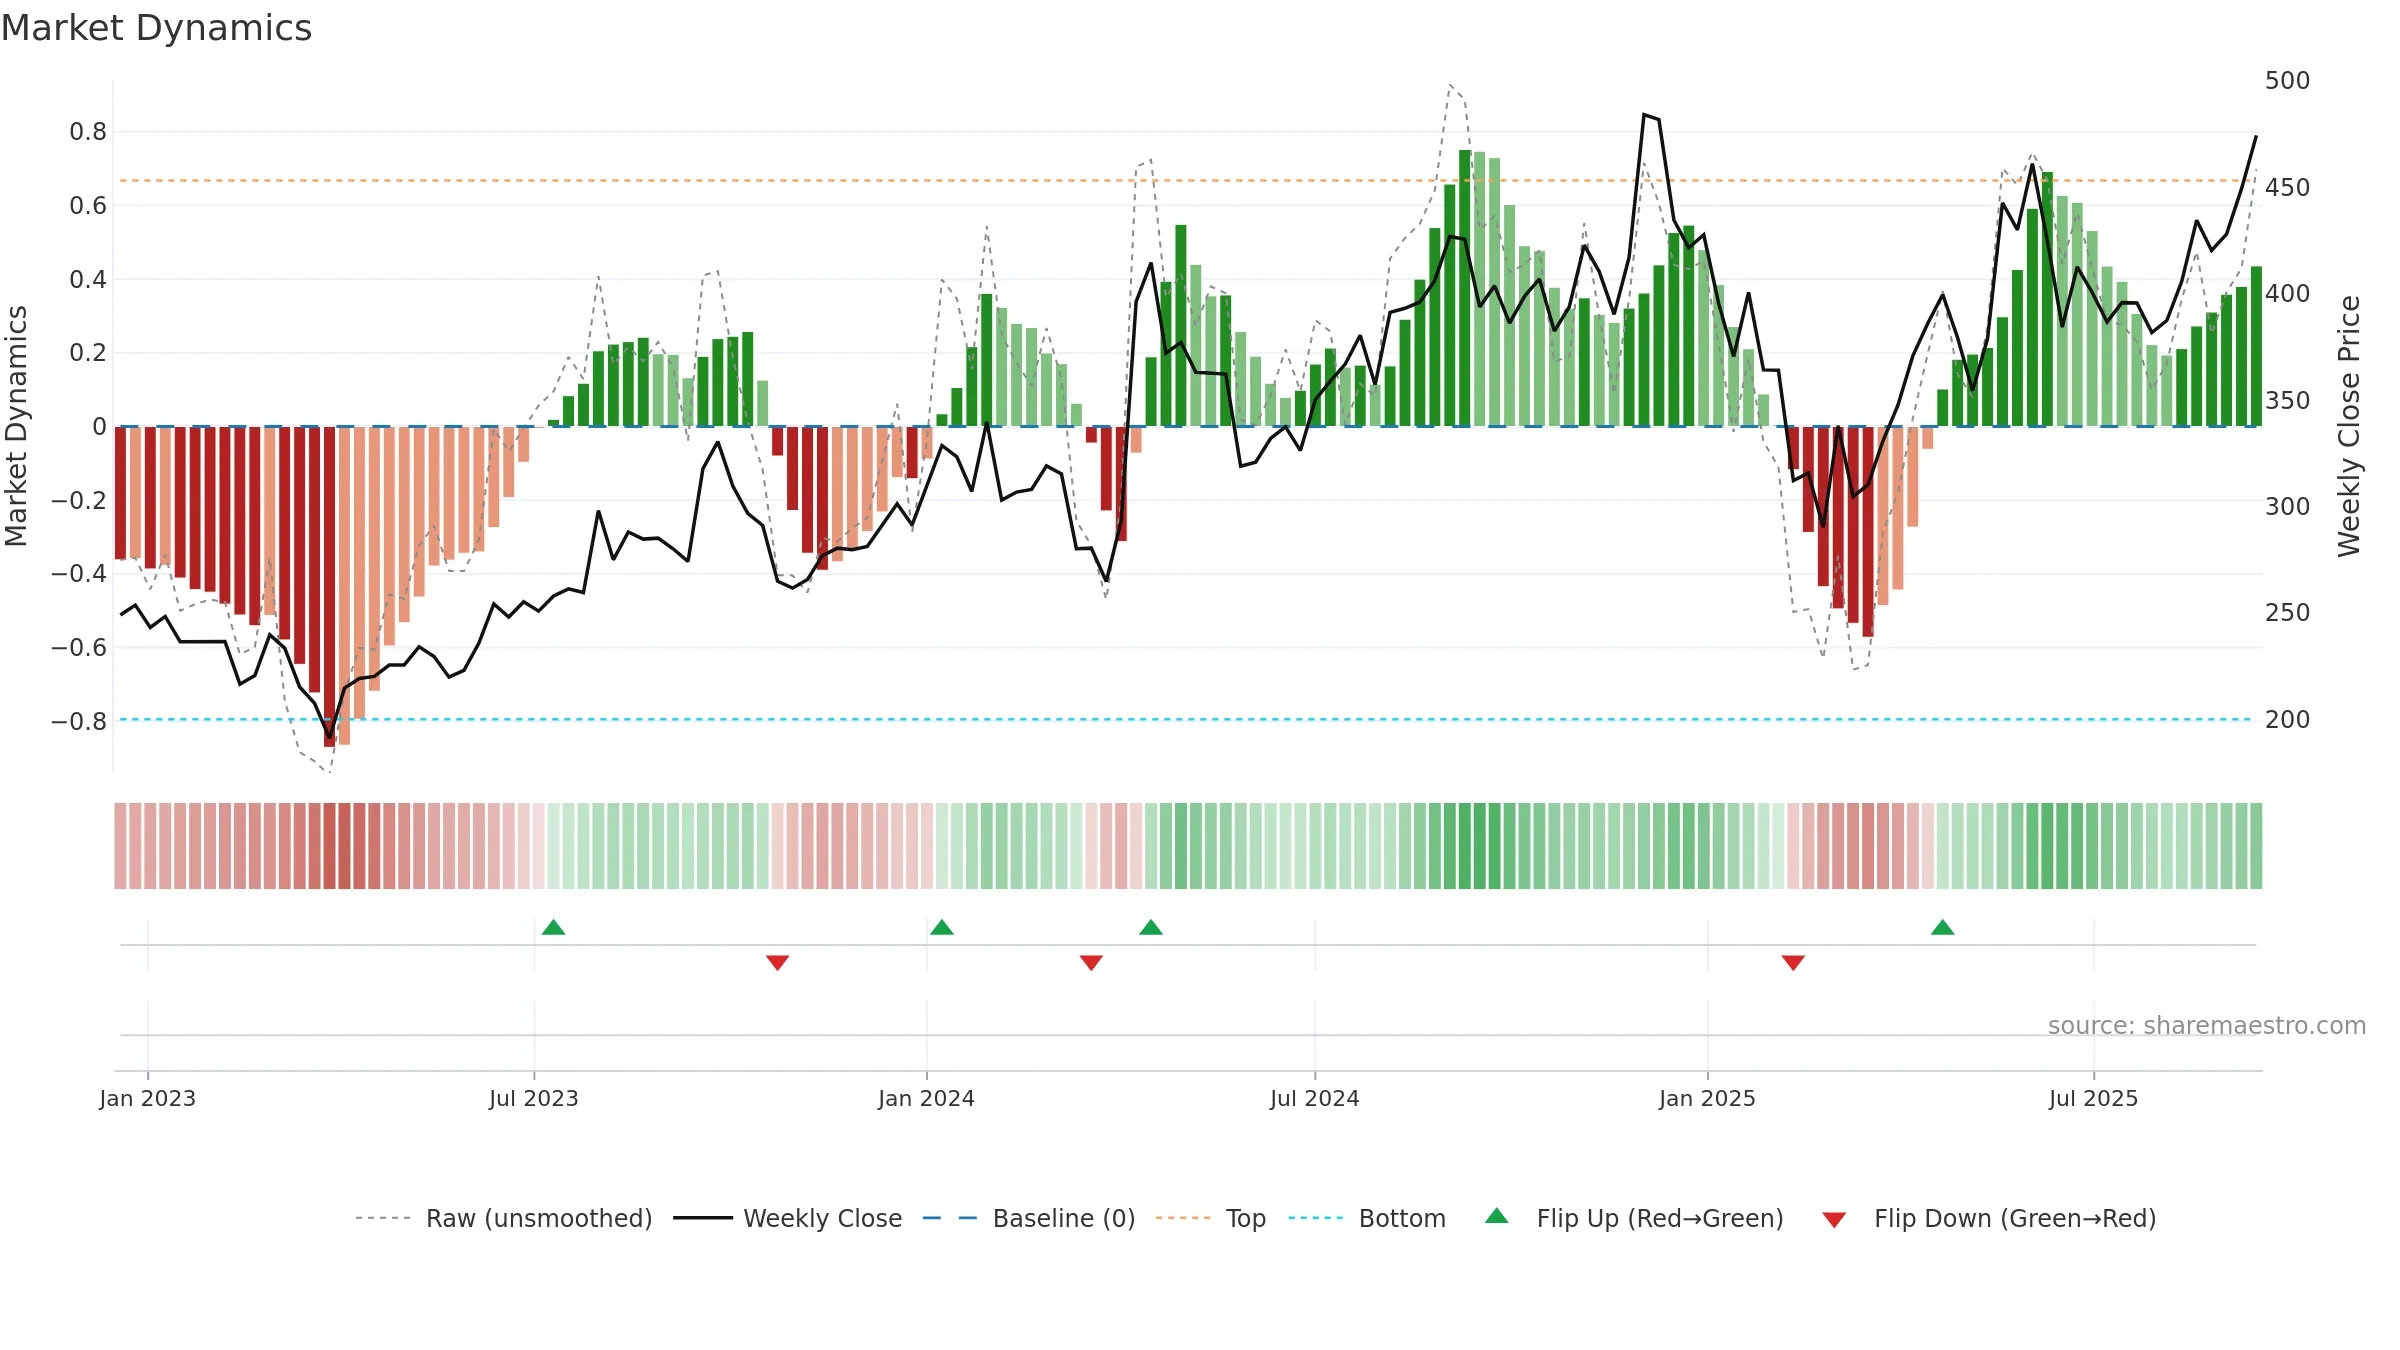Screen dimensions: 2400x1350
Task: Click the 500 tick on the price axis
Action: pos(2288,80)
